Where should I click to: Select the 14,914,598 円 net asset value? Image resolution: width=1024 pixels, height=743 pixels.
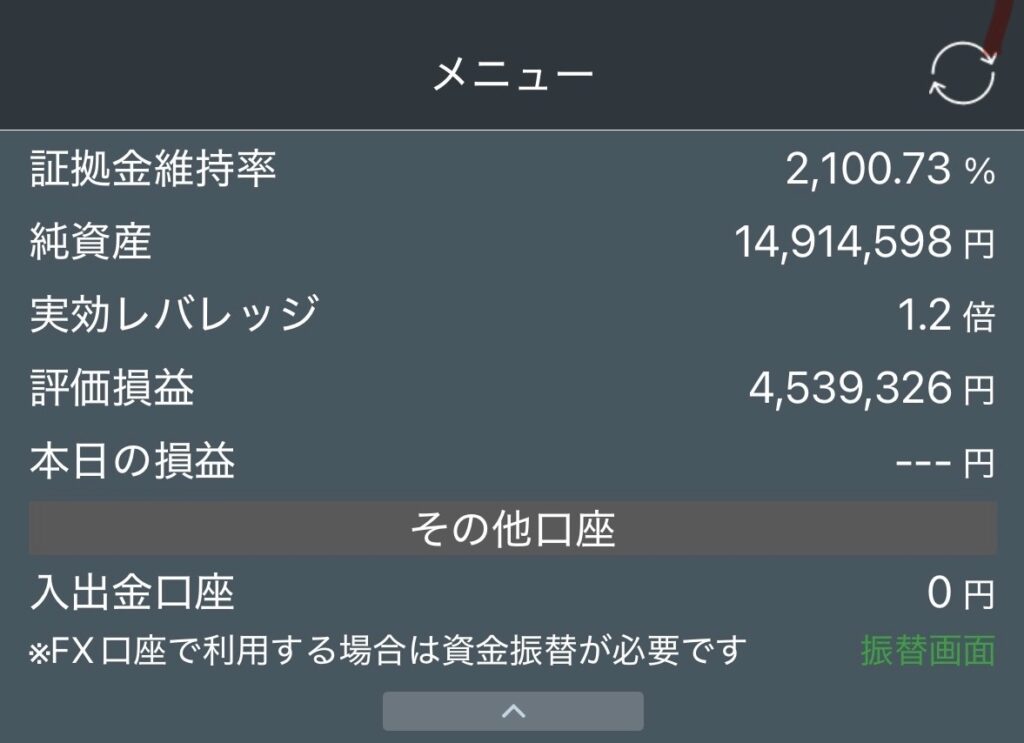865,242
